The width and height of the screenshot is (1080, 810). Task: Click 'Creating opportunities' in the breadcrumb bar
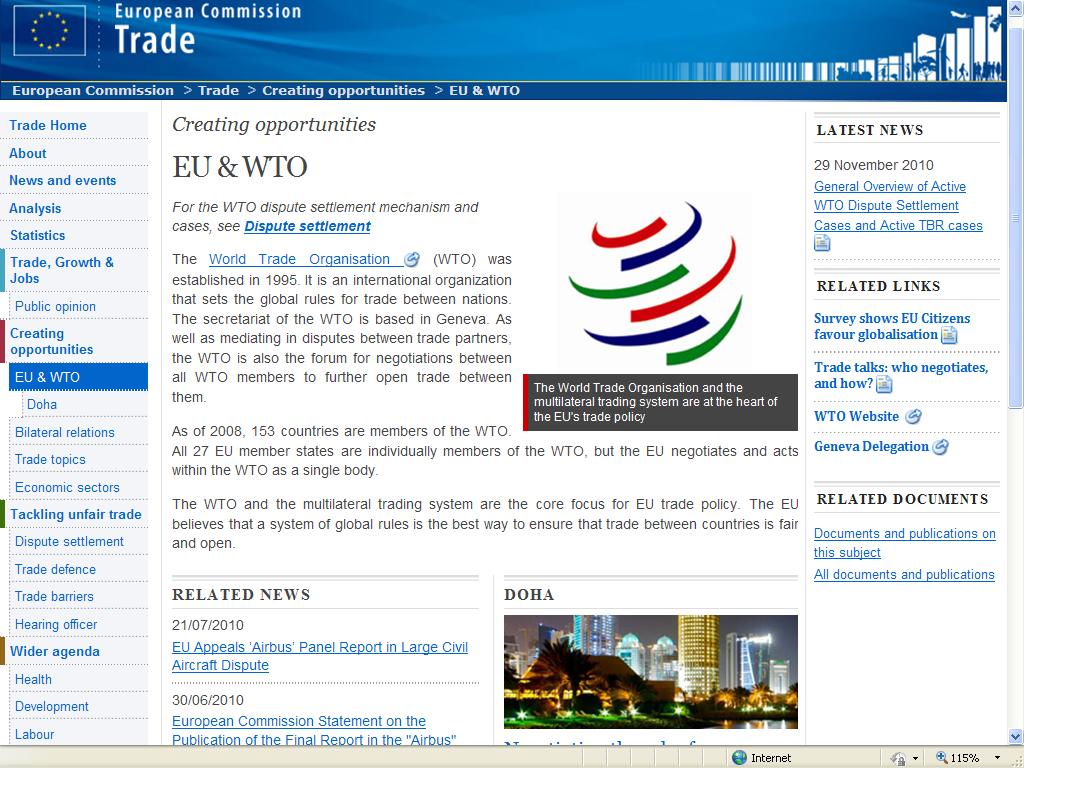point(343,91)
